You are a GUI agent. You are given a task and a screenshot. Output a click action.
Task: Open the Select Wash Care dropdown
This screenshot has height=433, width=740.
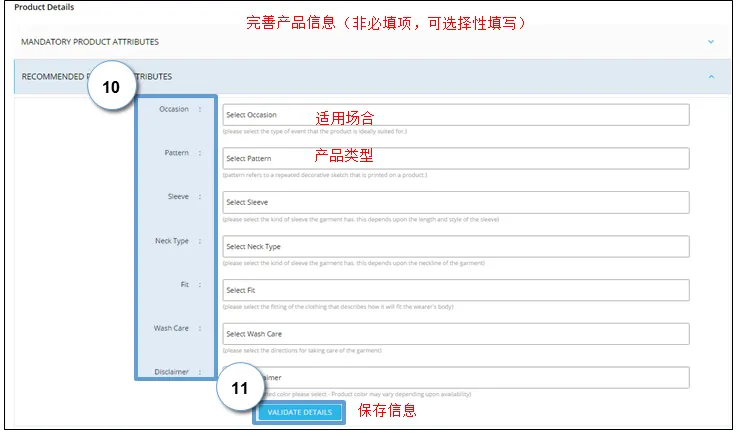click(x=456, y=334)
